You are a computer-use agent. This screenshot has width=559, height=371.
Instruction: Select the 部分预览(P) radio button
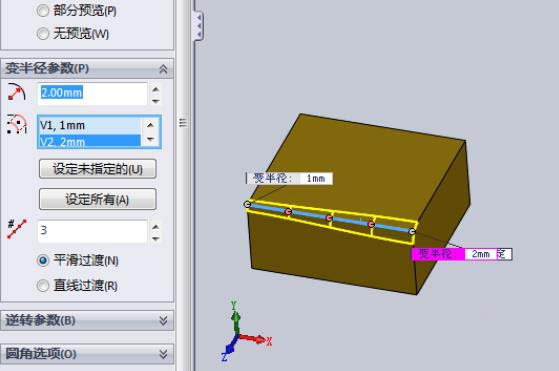pyautogui.click(x=43, y=11)
